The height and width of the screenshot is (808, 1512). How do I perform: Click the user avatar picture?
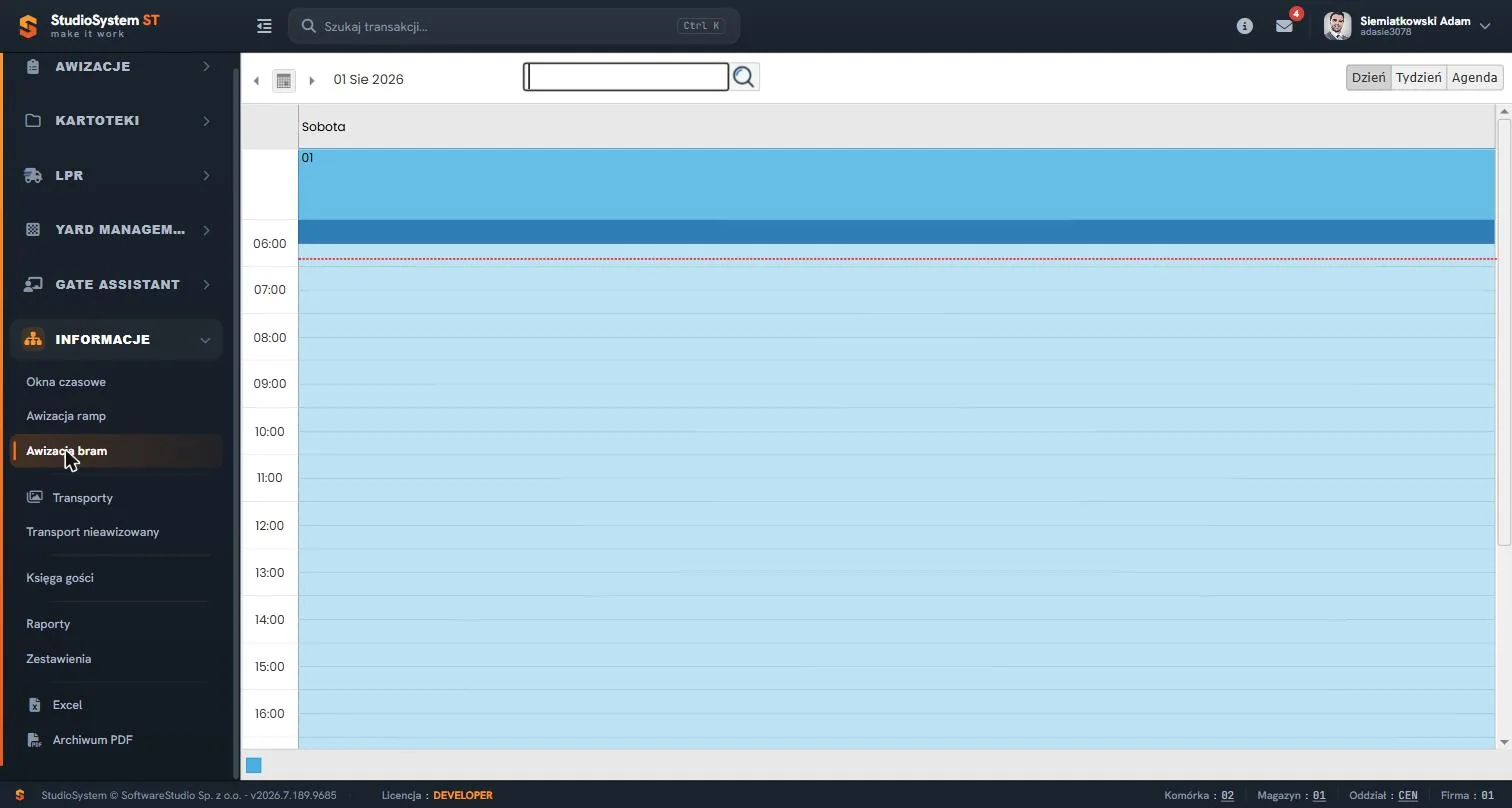click(x=1337, y=26)
